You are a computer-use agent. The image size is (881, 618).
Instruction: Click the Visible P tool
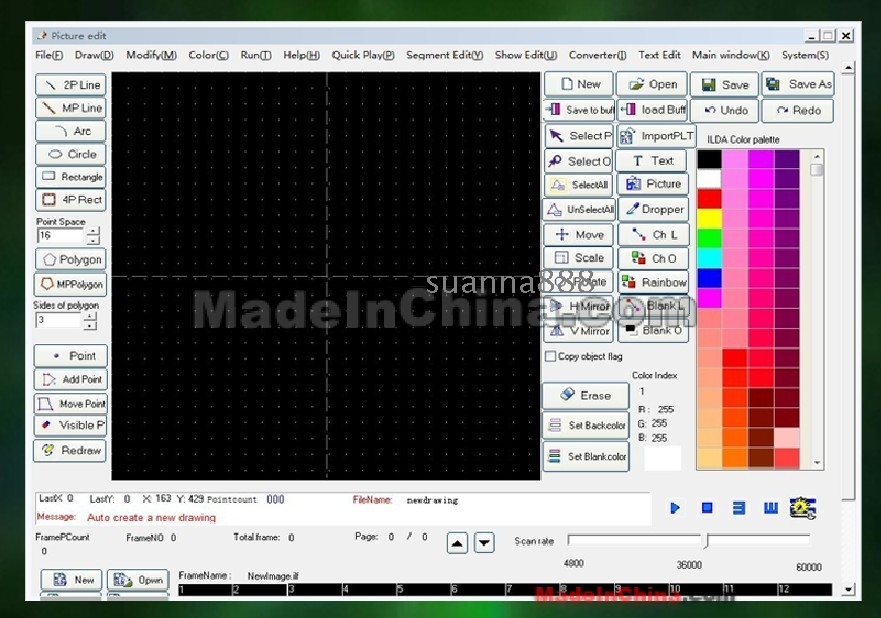coord(71,425)
